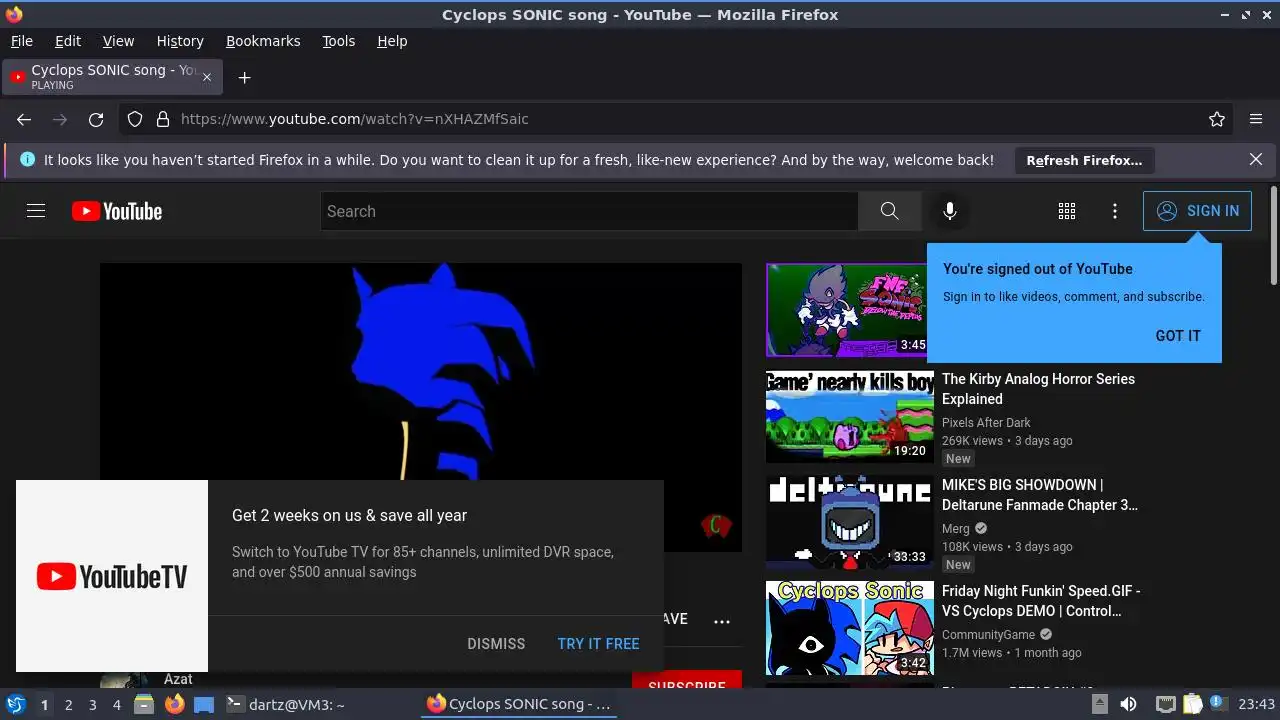1280x720 pixels.
Task: Click the search magnifier button
Action: pos(889,211)
